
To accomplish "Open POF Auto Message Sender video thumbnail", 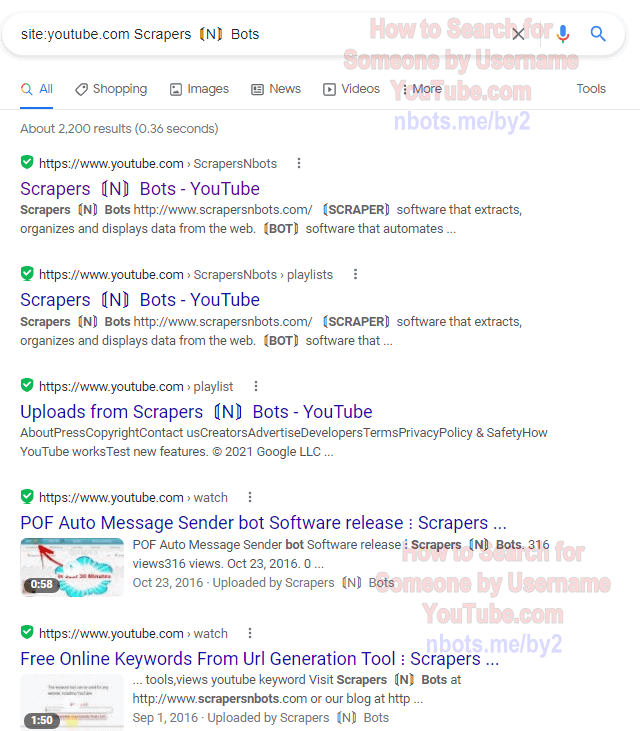I will click(x=72, y=567).
